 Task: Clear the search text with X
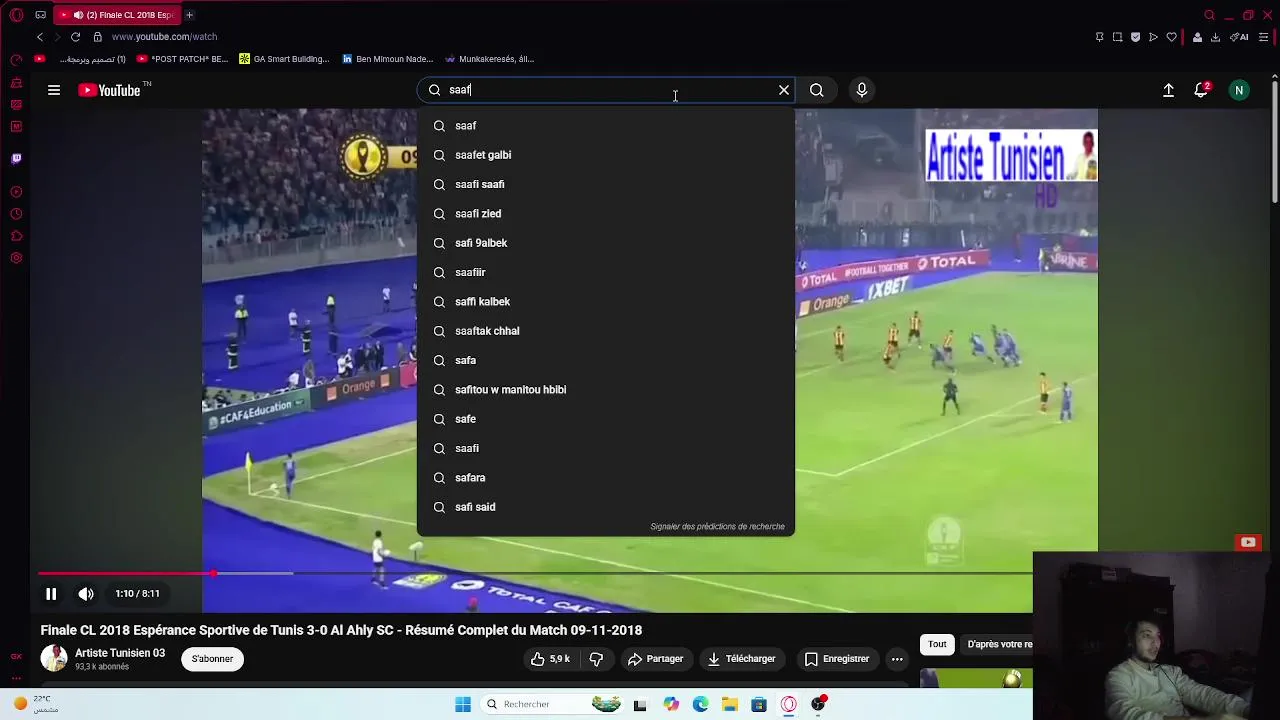click(784, 90)
